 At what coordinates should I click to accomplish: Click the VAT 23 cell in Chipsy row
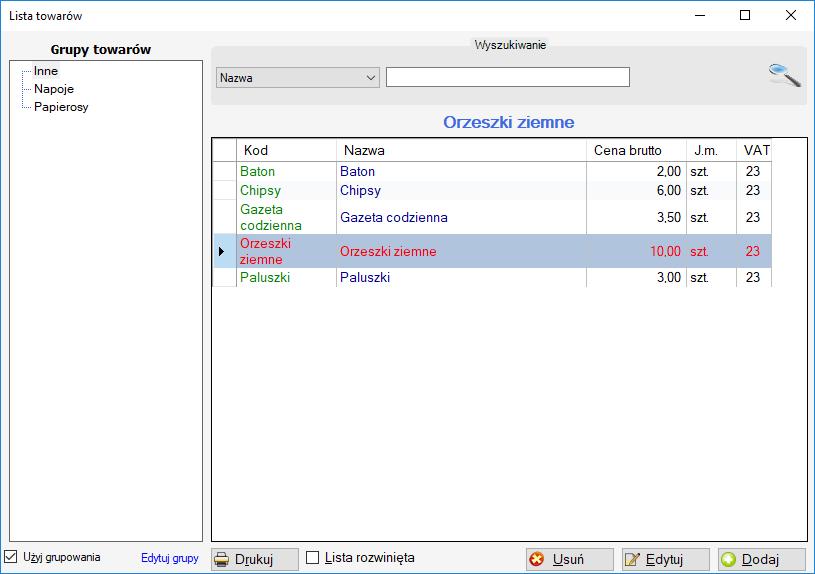754,190
